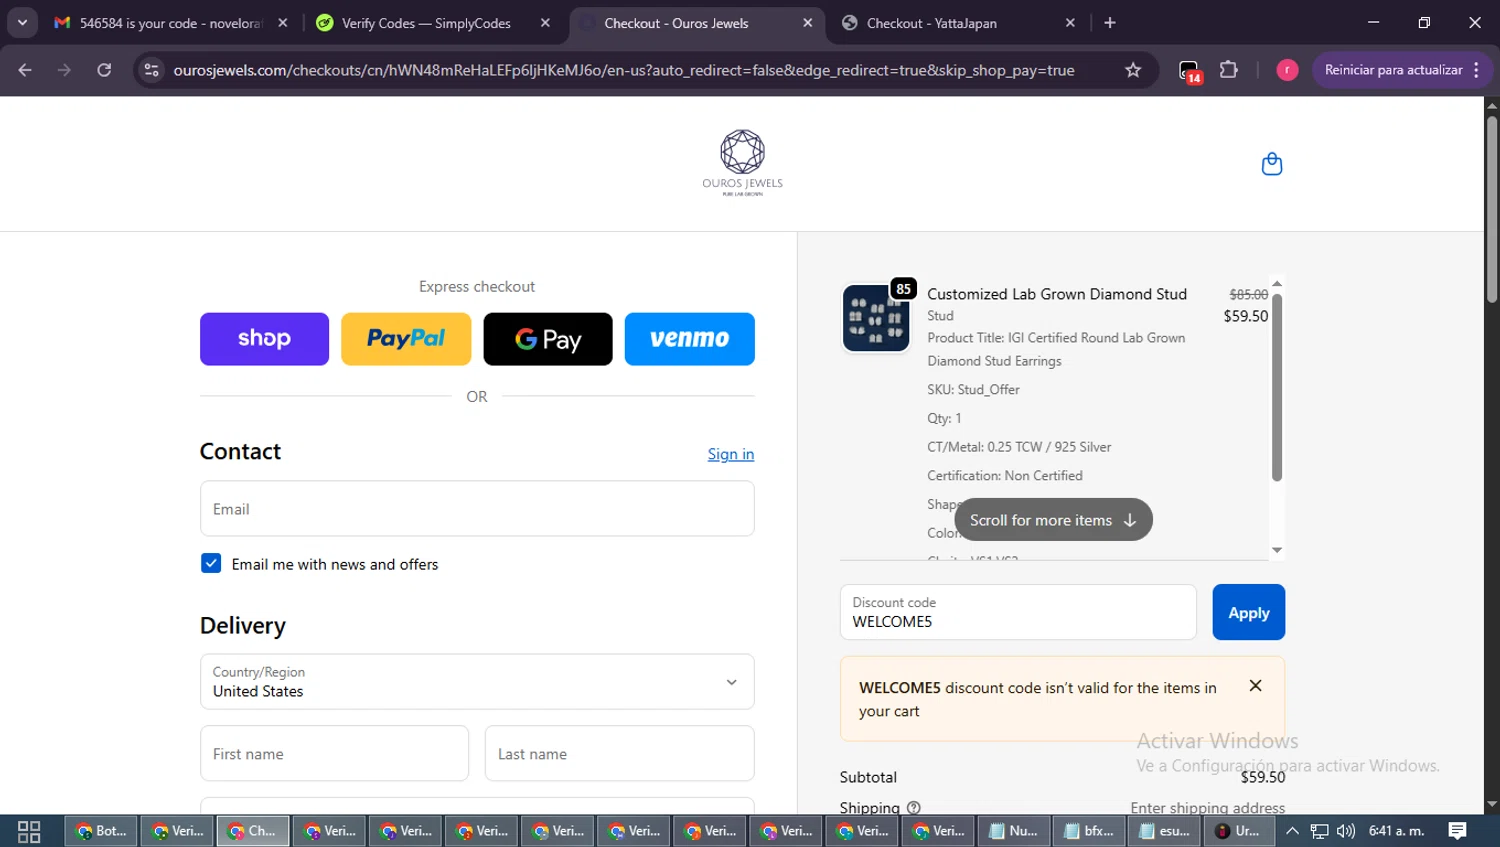The width and height of the screenshot is (1500, 847).
Task: Close the Verify Codes SimplyCodes tab
Action: [x=545, y=23]
